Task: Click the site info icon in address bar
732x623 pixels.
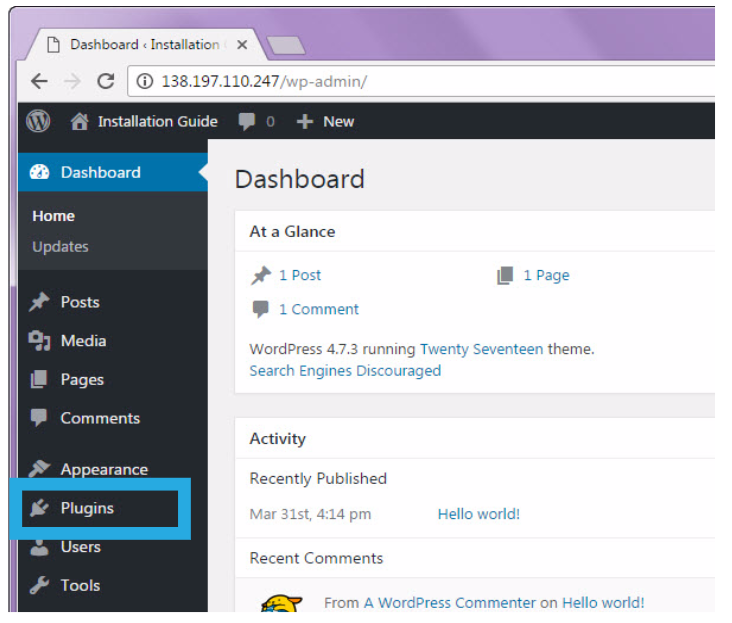Action: pyautogui.click(x=144, y=81)
